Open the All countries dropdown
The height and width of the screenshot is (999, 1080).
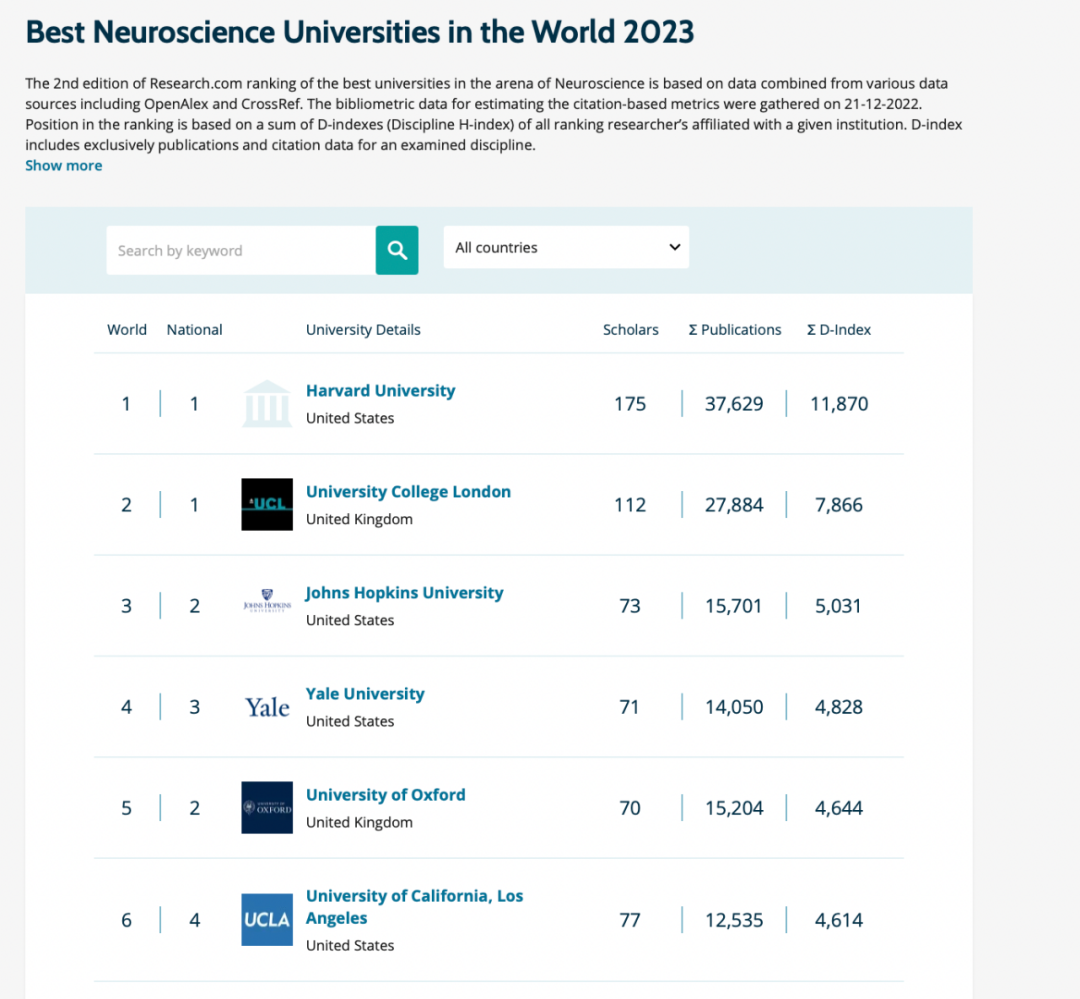click(x=566, y=247)
